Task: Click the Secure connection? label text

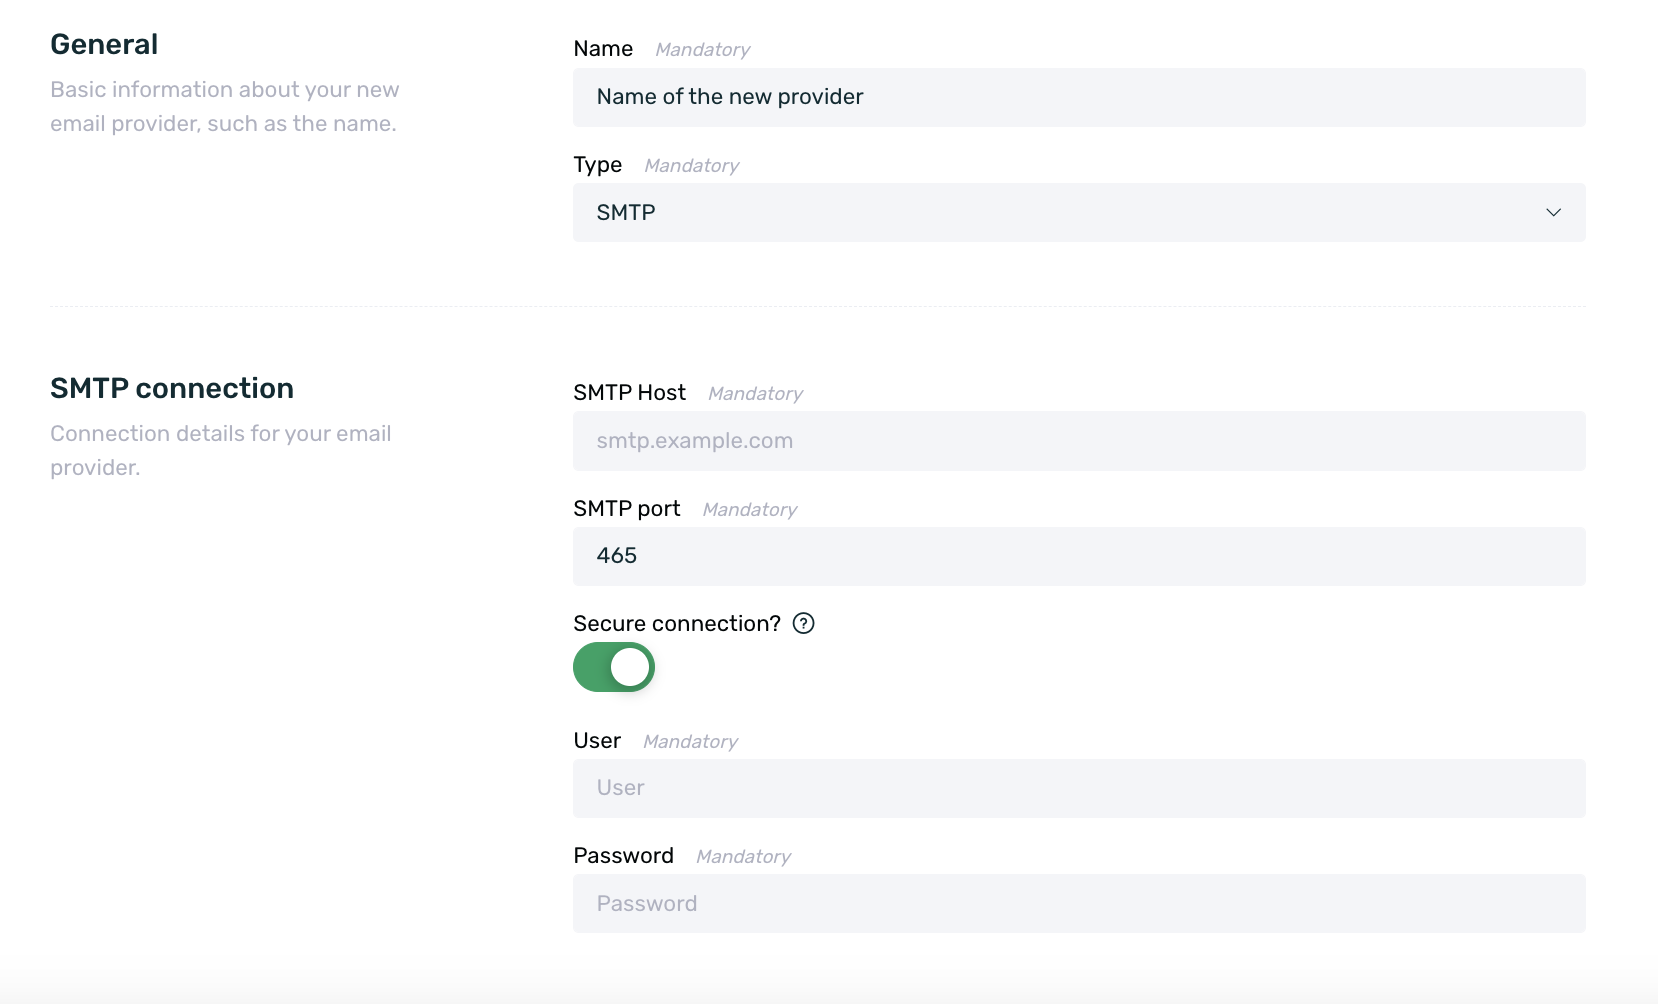Action: point(677,624)
